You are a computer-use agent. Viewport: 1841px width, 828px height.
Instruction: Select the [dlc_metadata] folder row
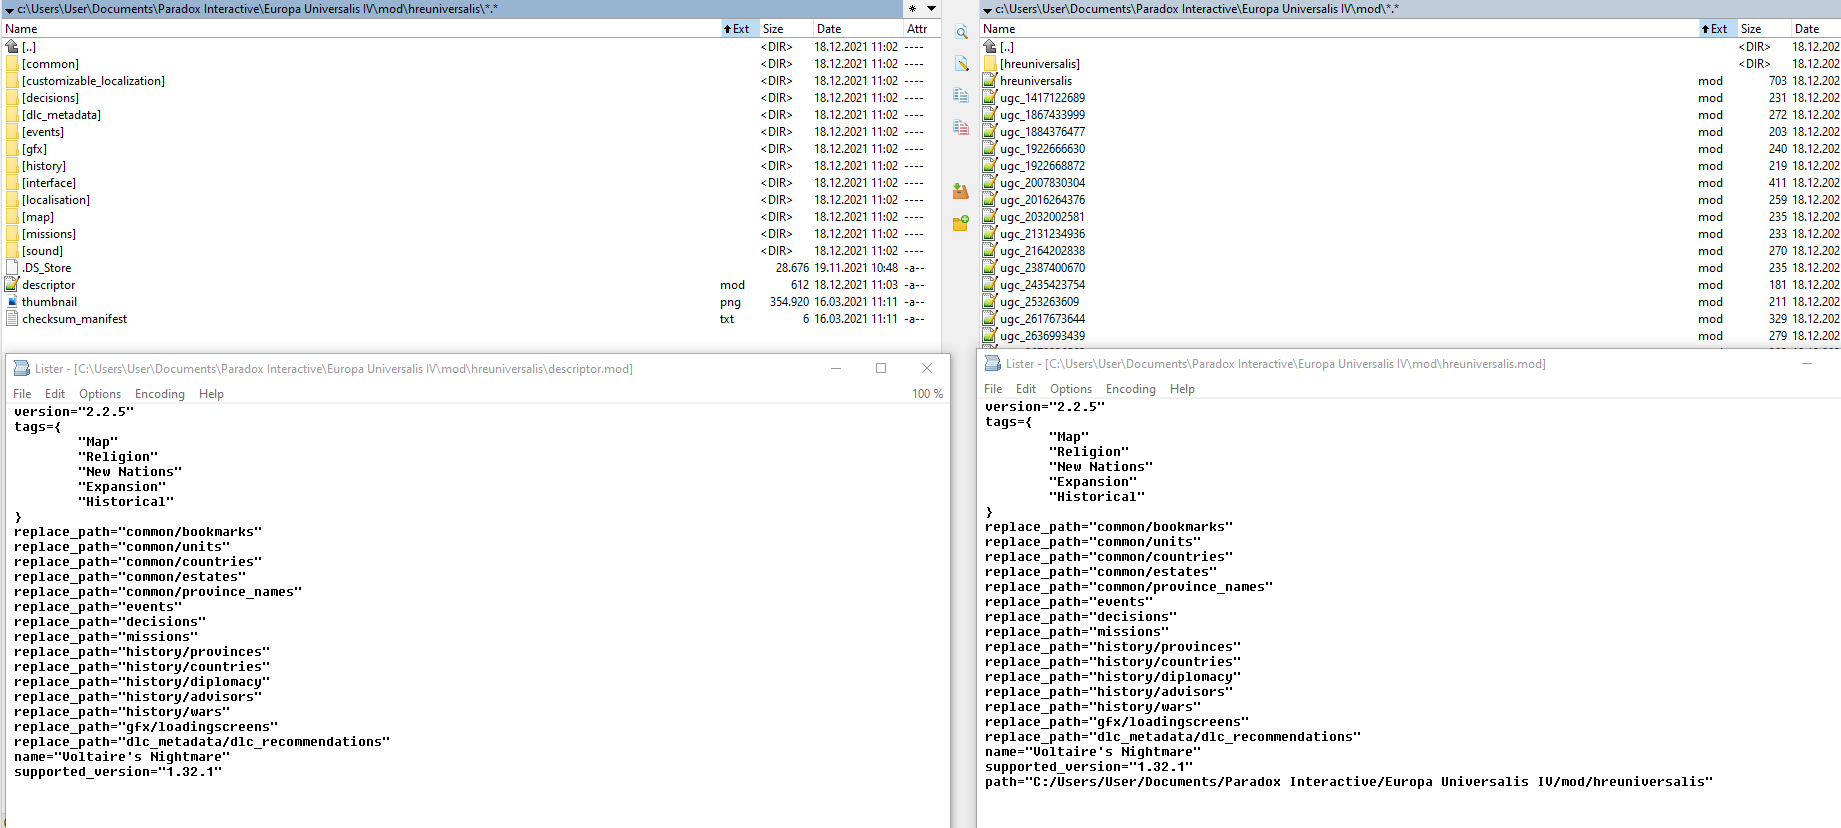470,115
